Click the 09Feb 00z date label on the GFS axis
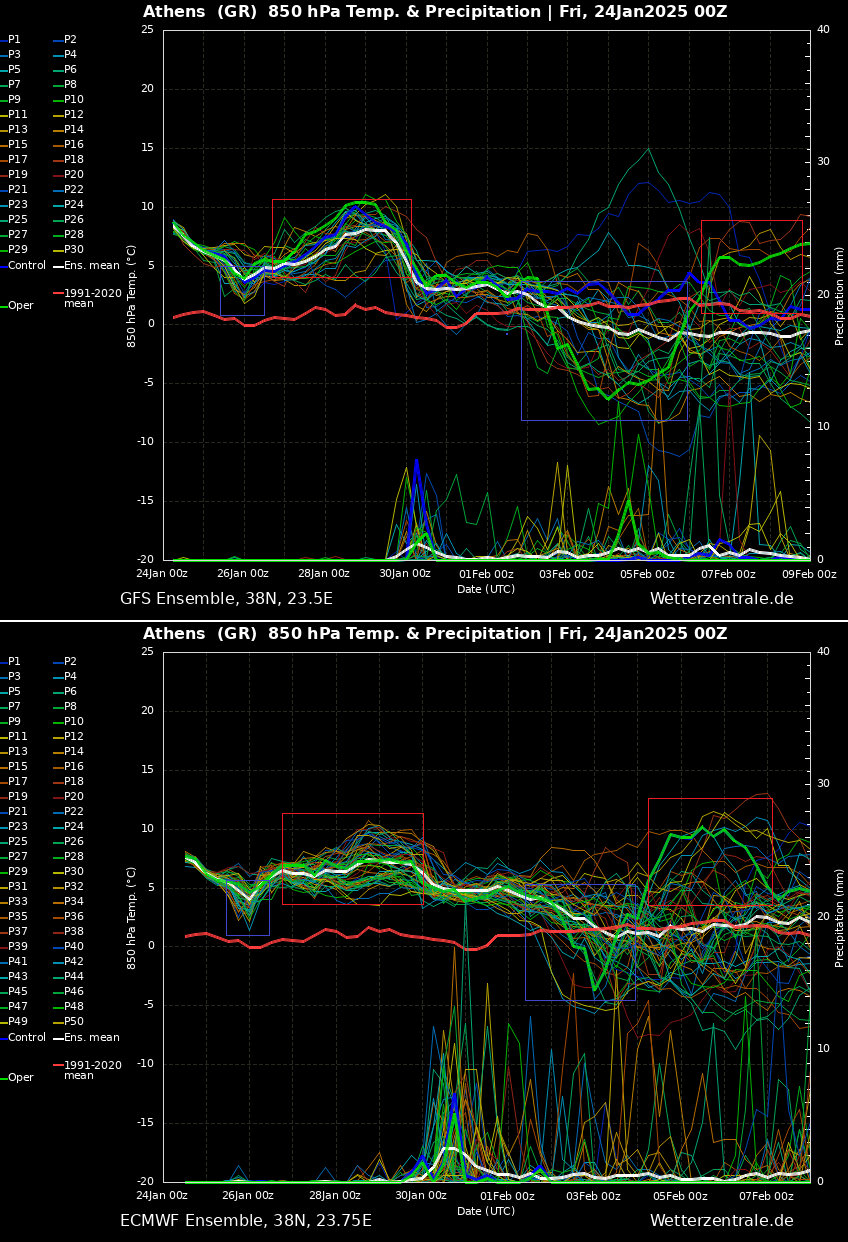Viewport: 848px width, 1242px height. click(809, 574)
